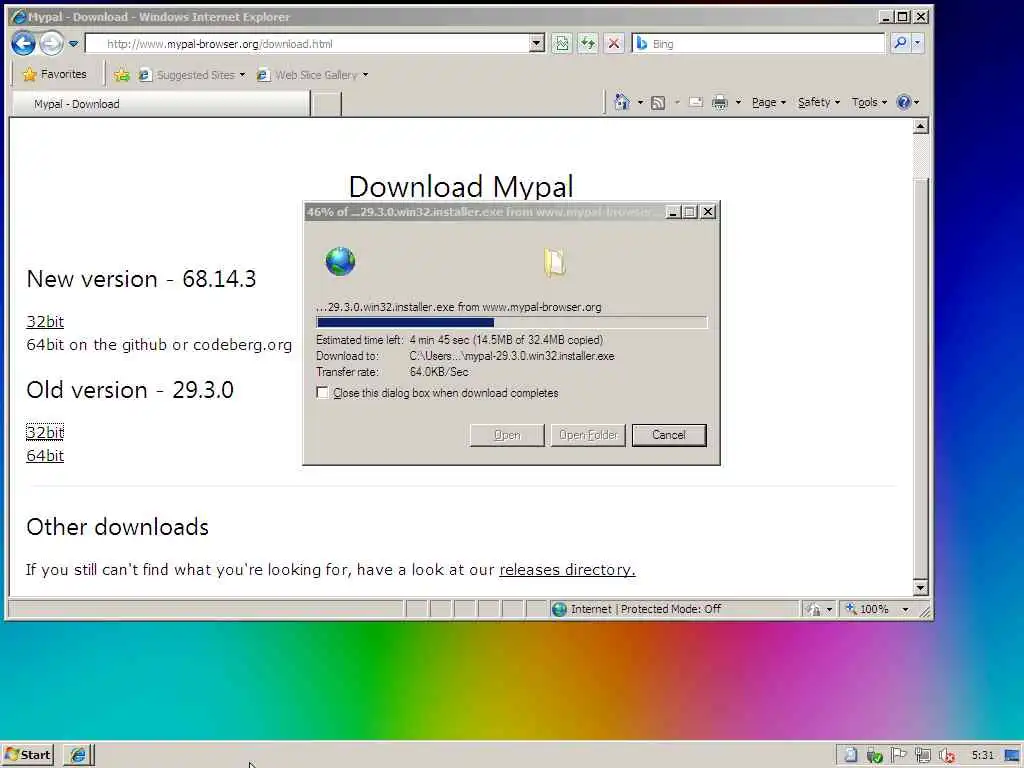Open Suggested Sites in Favorites bar
The image size is (1024, 768).
click(x=192, y=75)
